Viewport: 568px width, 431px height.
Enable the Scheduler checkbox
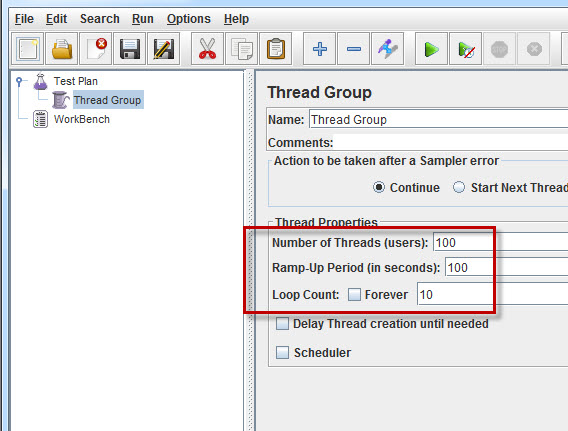pos(282,352)
